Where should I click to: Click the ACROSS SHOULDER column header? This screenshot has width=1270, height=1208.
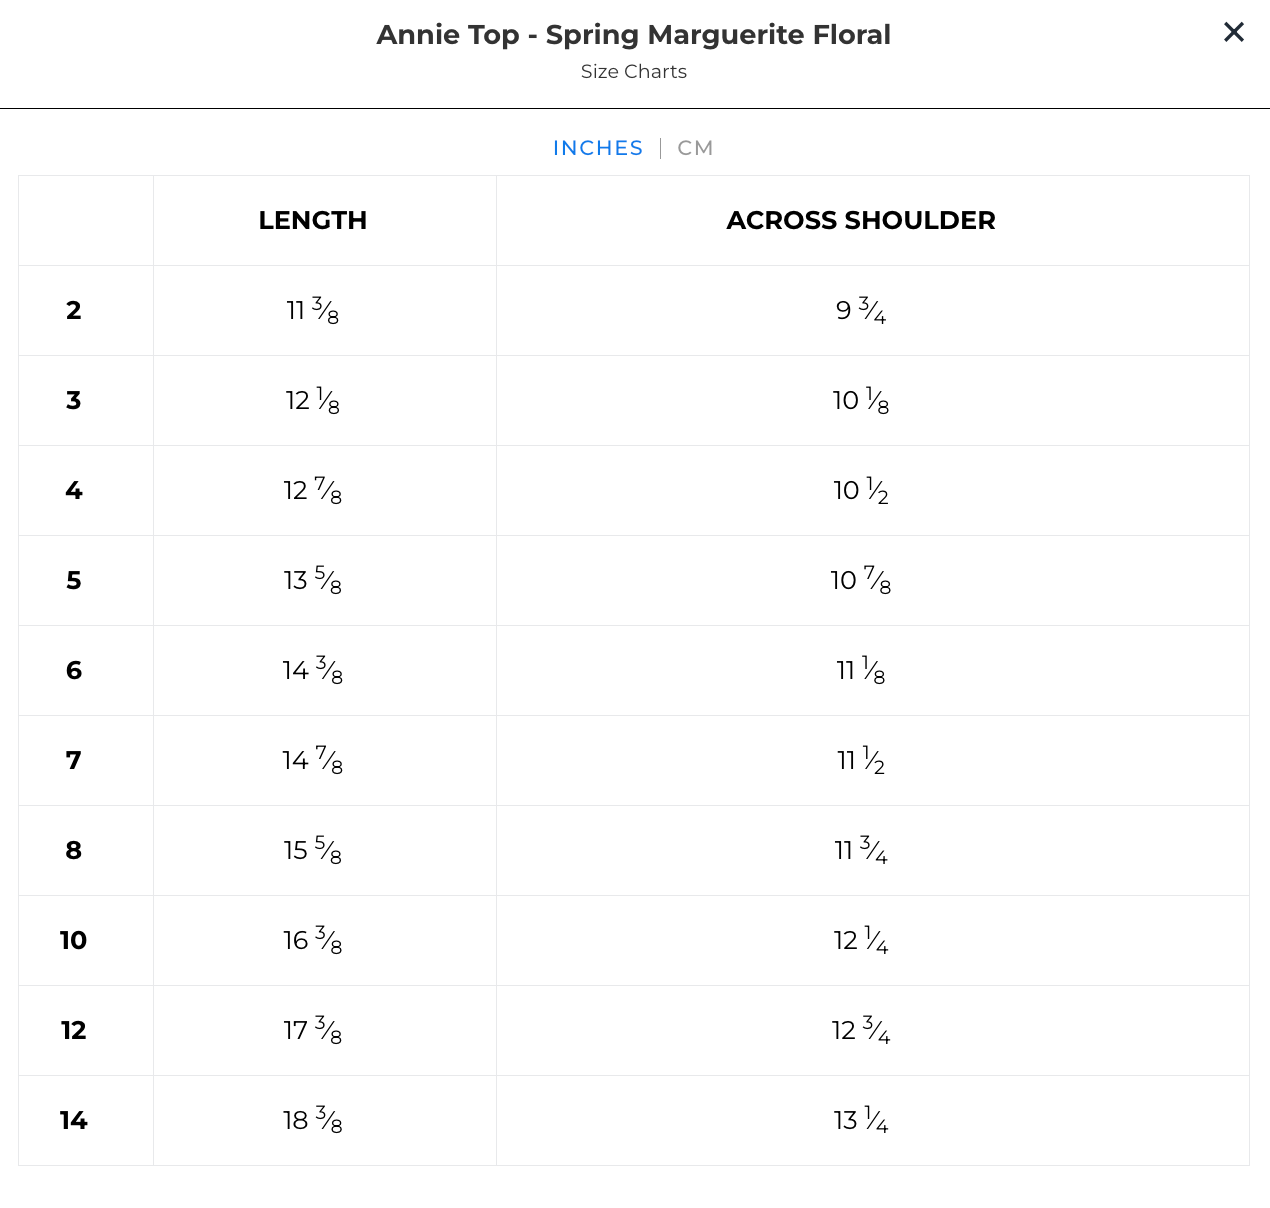pos(861,220)
